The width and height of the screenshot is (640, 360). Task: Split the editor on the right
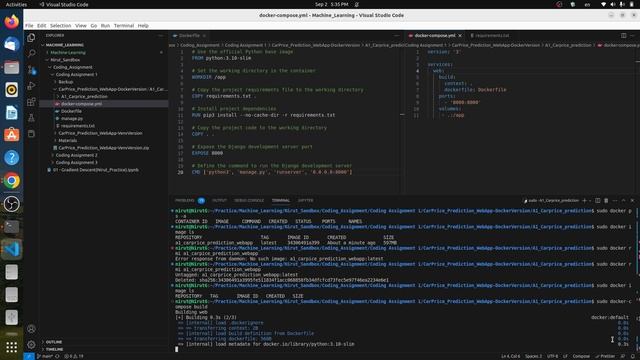(623, 36)
